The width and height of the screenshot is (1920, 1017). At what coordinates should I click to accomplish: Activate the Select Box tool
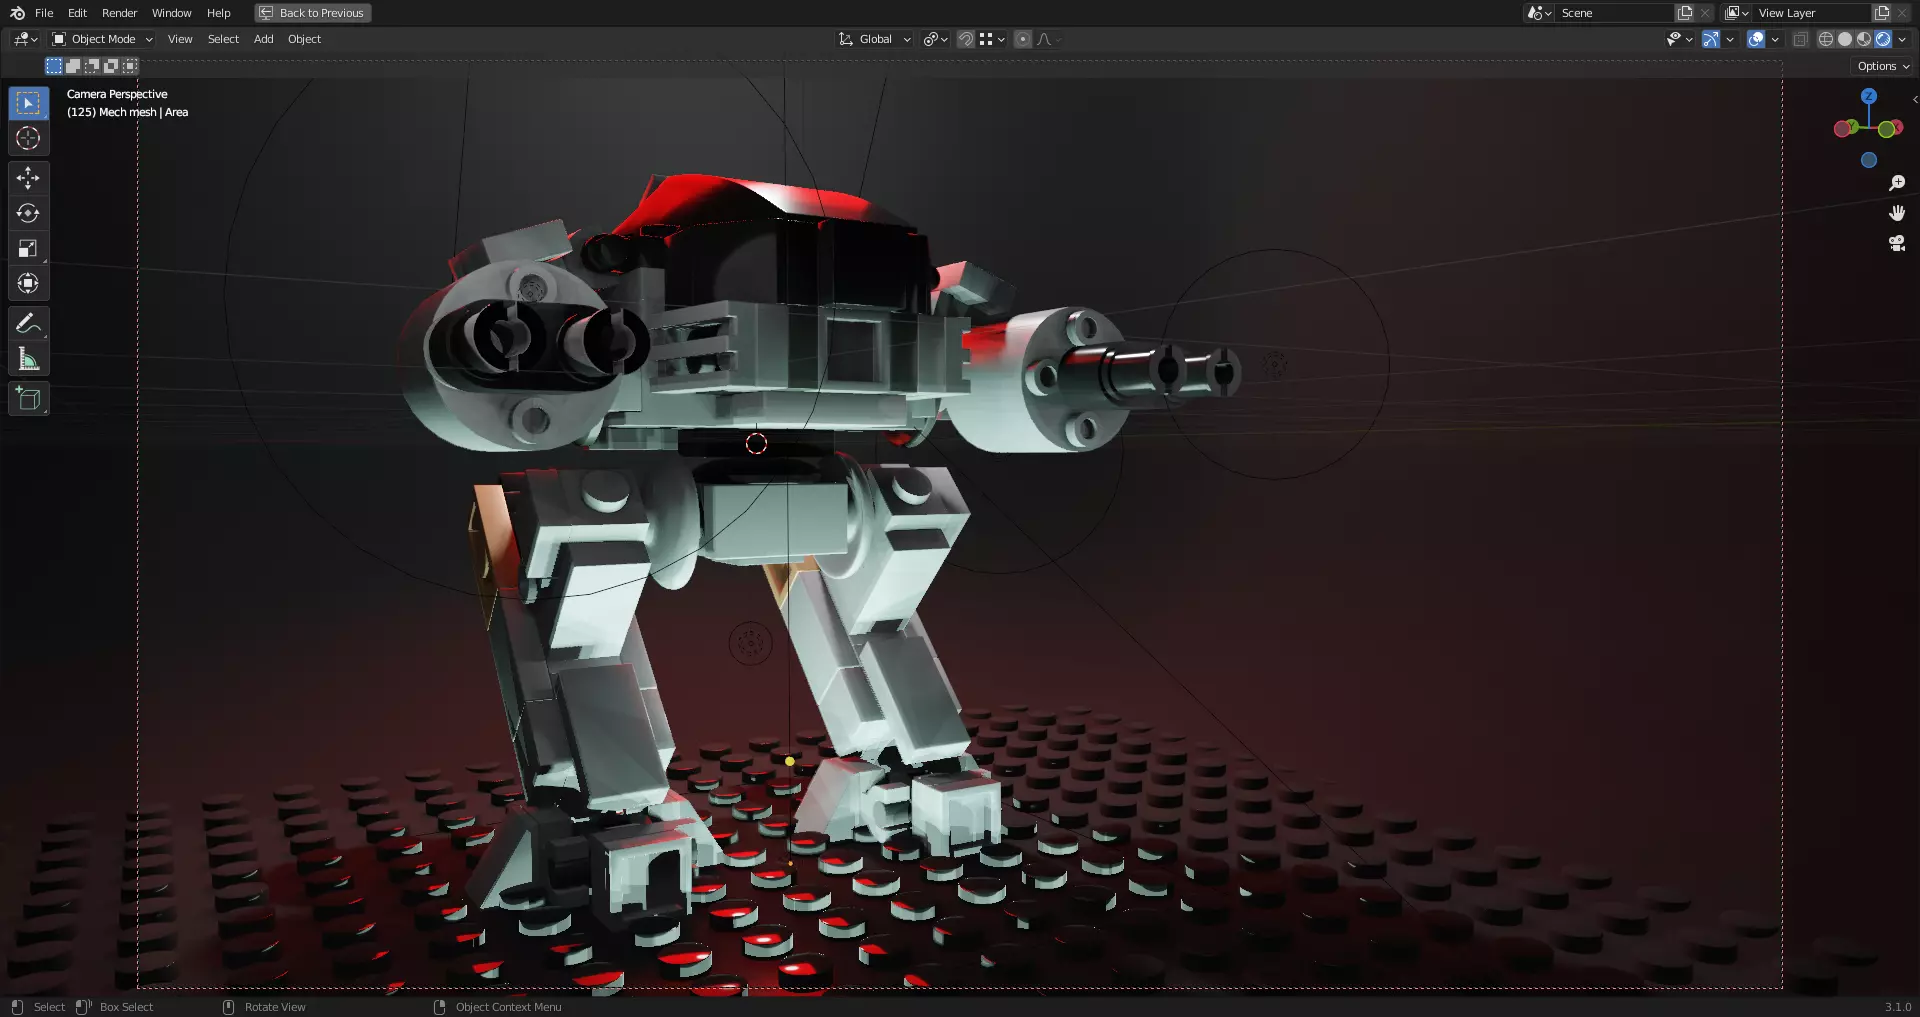tap(28, 103)
